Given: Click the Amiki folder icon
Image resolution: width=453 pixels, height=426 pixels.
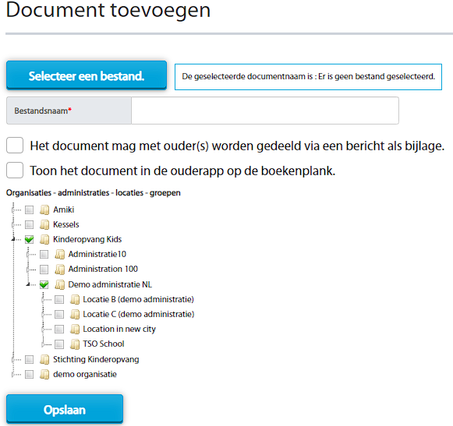Looking at the screenshot, I should [44, 210].
